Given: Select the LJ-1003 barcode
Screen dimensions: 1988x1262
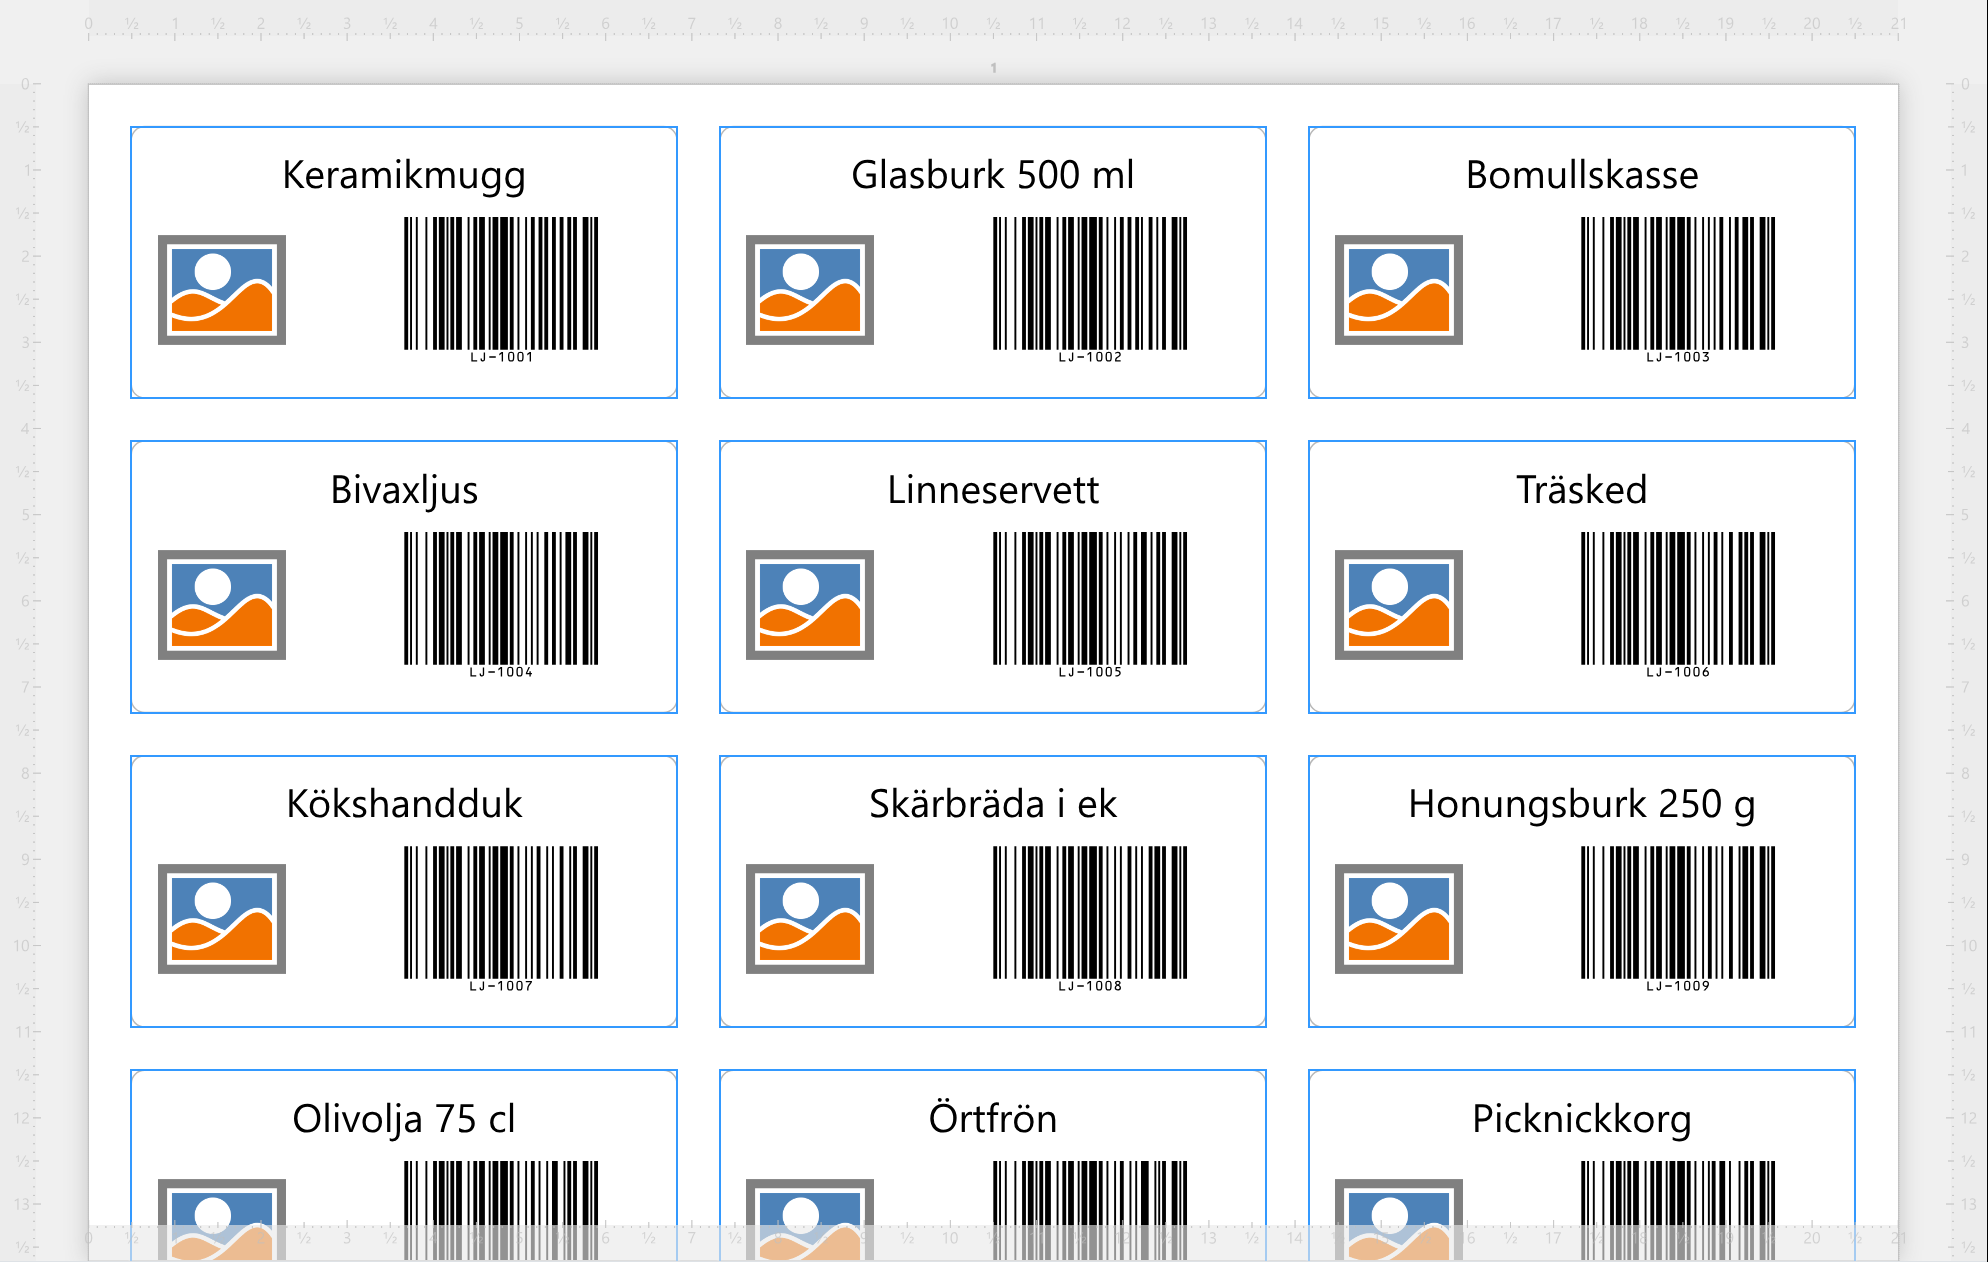Looking at the screenshot, I should pyautogui.click(x=1678, y=290).
